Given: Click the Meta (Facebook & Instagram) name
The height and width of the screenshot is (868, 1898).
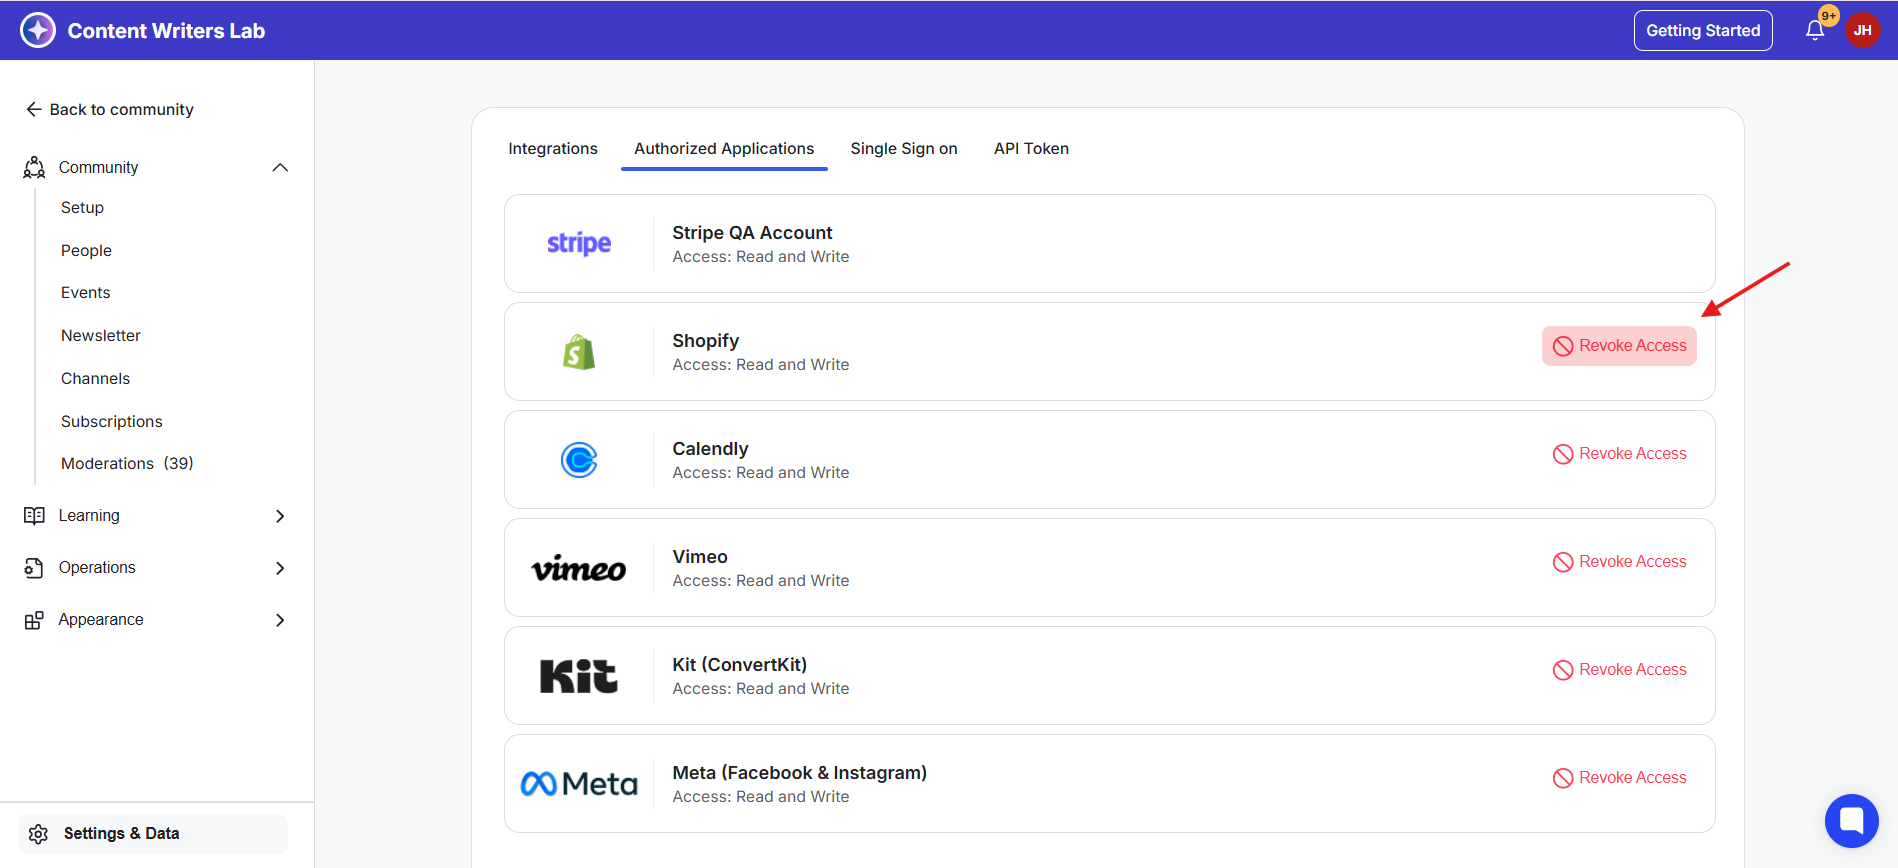Looking at the screenshot, I should click(x=800, y=772).
